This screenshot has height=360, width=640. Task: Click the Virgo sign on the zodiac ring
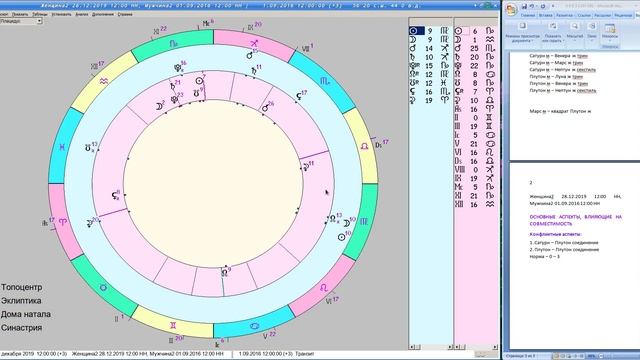point(364,221)
